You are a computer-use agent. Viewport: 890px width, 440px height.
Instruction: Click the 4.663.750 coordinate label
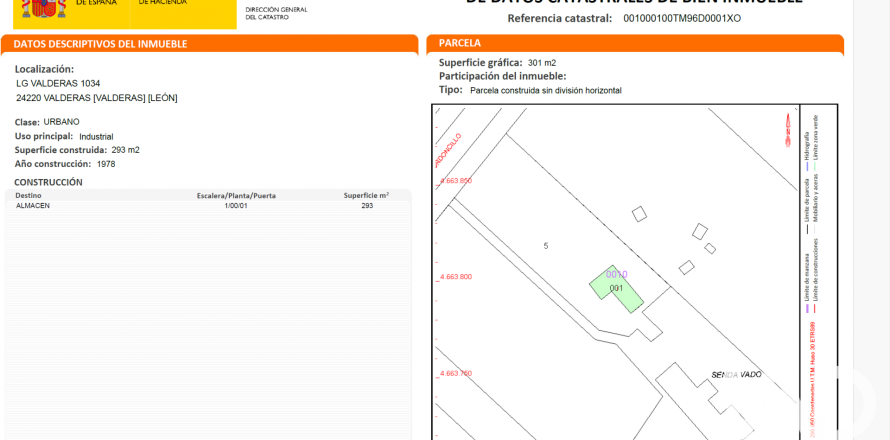tap(455, 374)
